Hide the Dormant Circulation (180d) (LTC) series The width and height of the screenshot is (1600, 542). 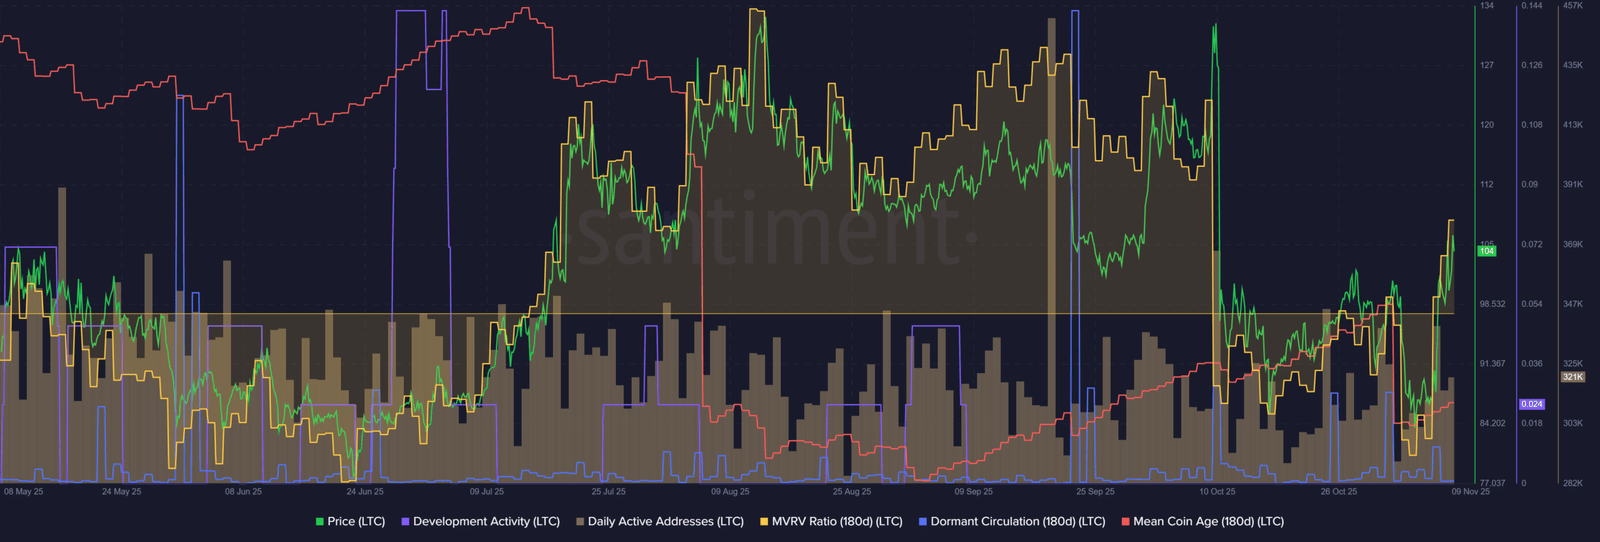(x=1018, y=522)
